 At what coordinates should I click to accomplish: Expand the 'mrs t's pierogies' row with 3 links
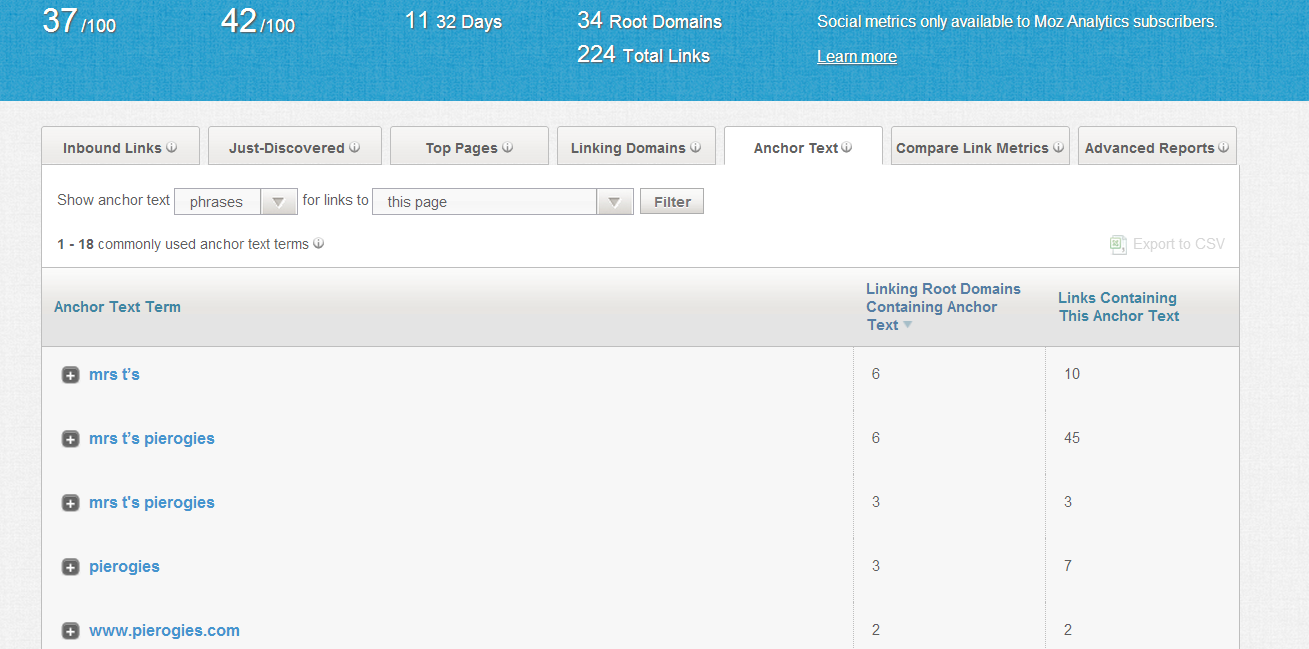point(70,503)
